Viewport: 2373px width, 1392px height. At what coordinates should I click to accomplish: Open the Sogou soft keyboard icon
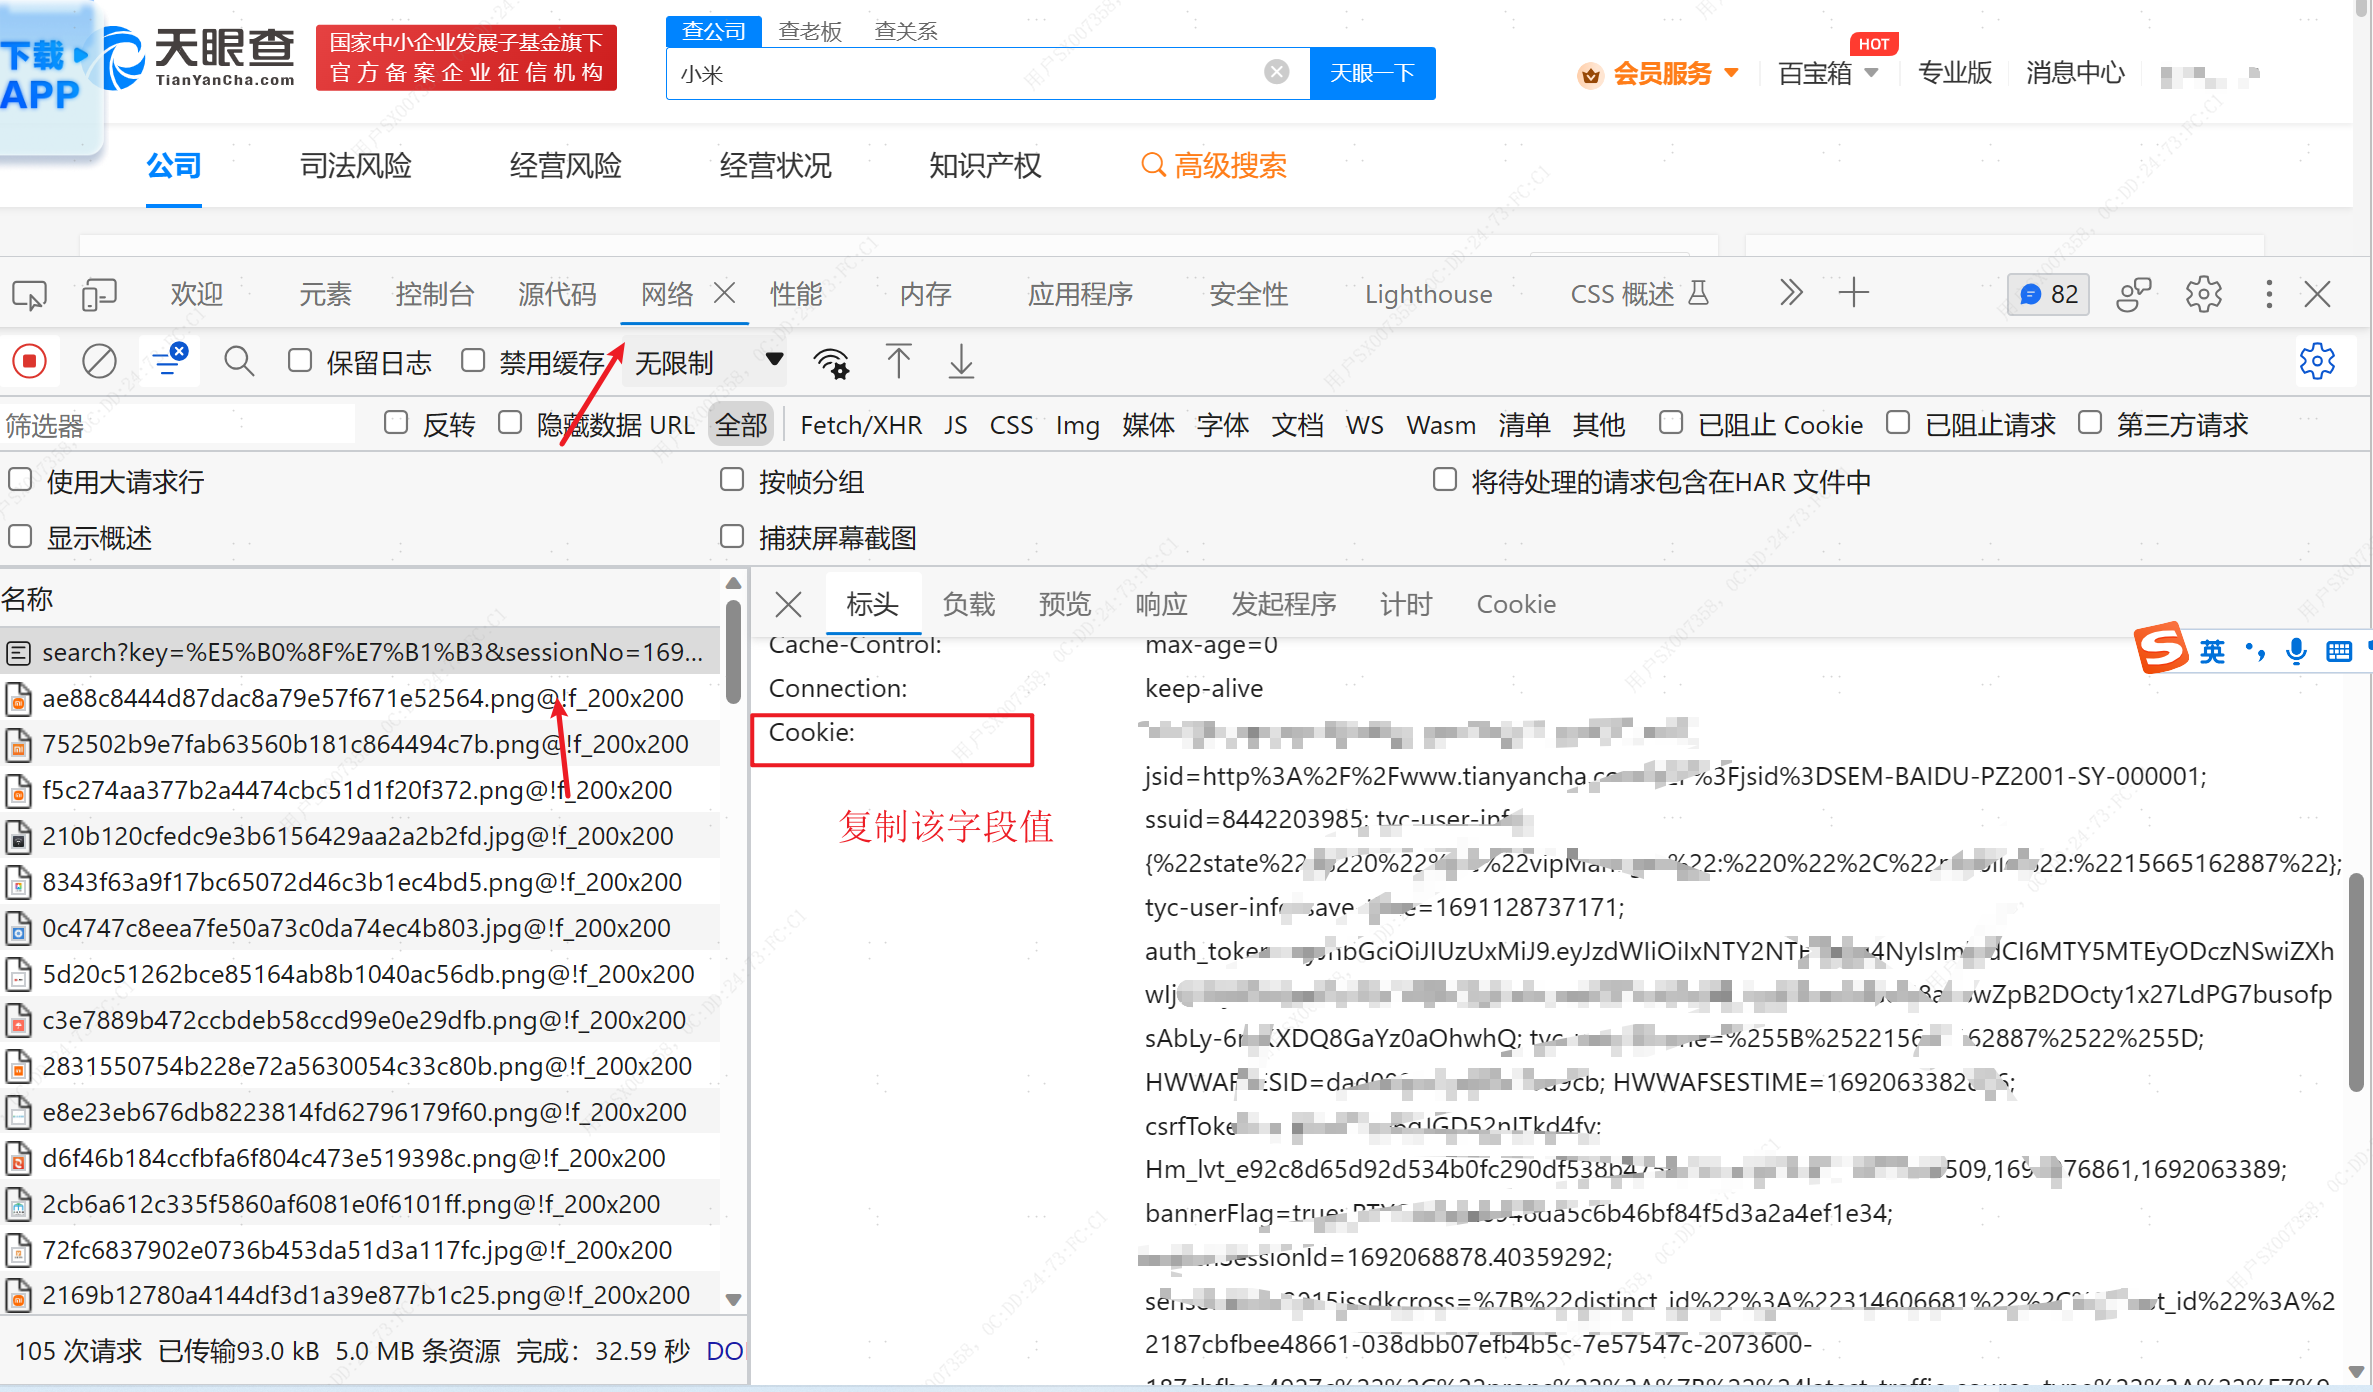(x=2338, y=652)
